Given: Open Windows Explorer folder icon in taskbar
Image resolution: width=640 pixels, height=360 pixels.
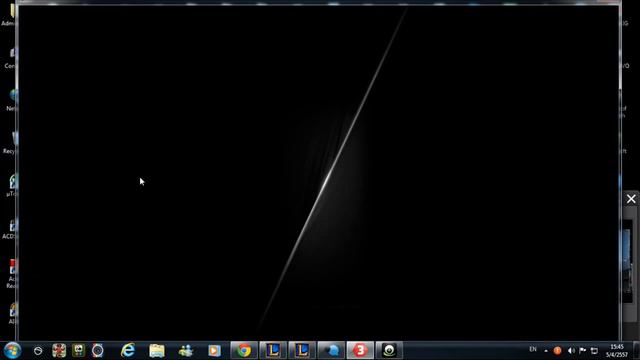Looking at the screenshot, I should click(x=157, y=350).
